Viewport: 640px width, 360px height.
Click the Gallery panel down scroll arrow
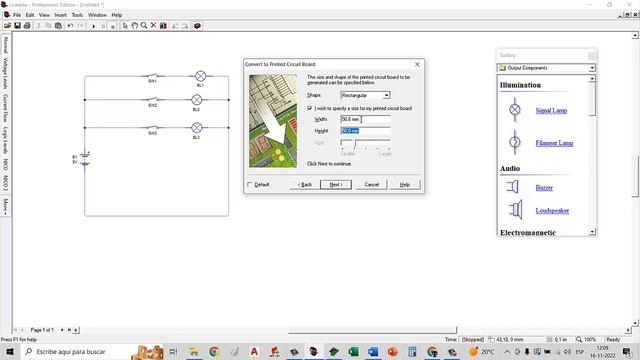pyautogui.click(x=592, y=232)
